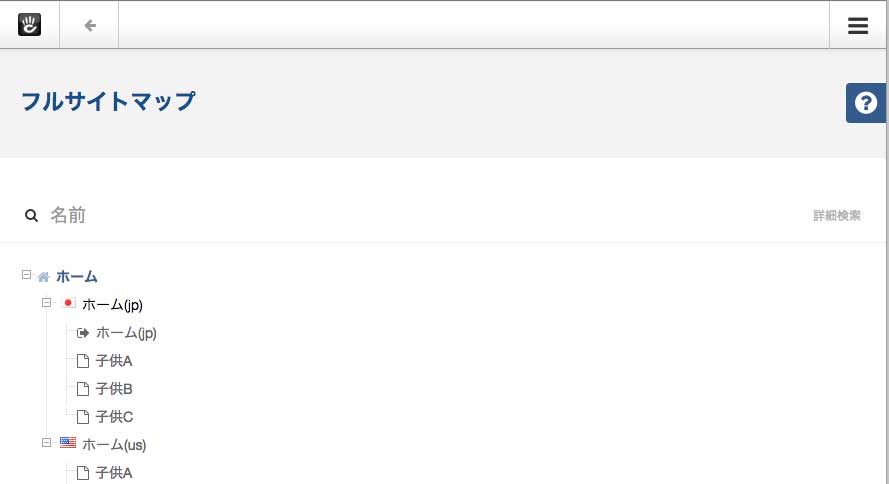This screenshot has width=889, height=484.
Task: Click page icon of 子供B
Action: [x=83, y=389]
